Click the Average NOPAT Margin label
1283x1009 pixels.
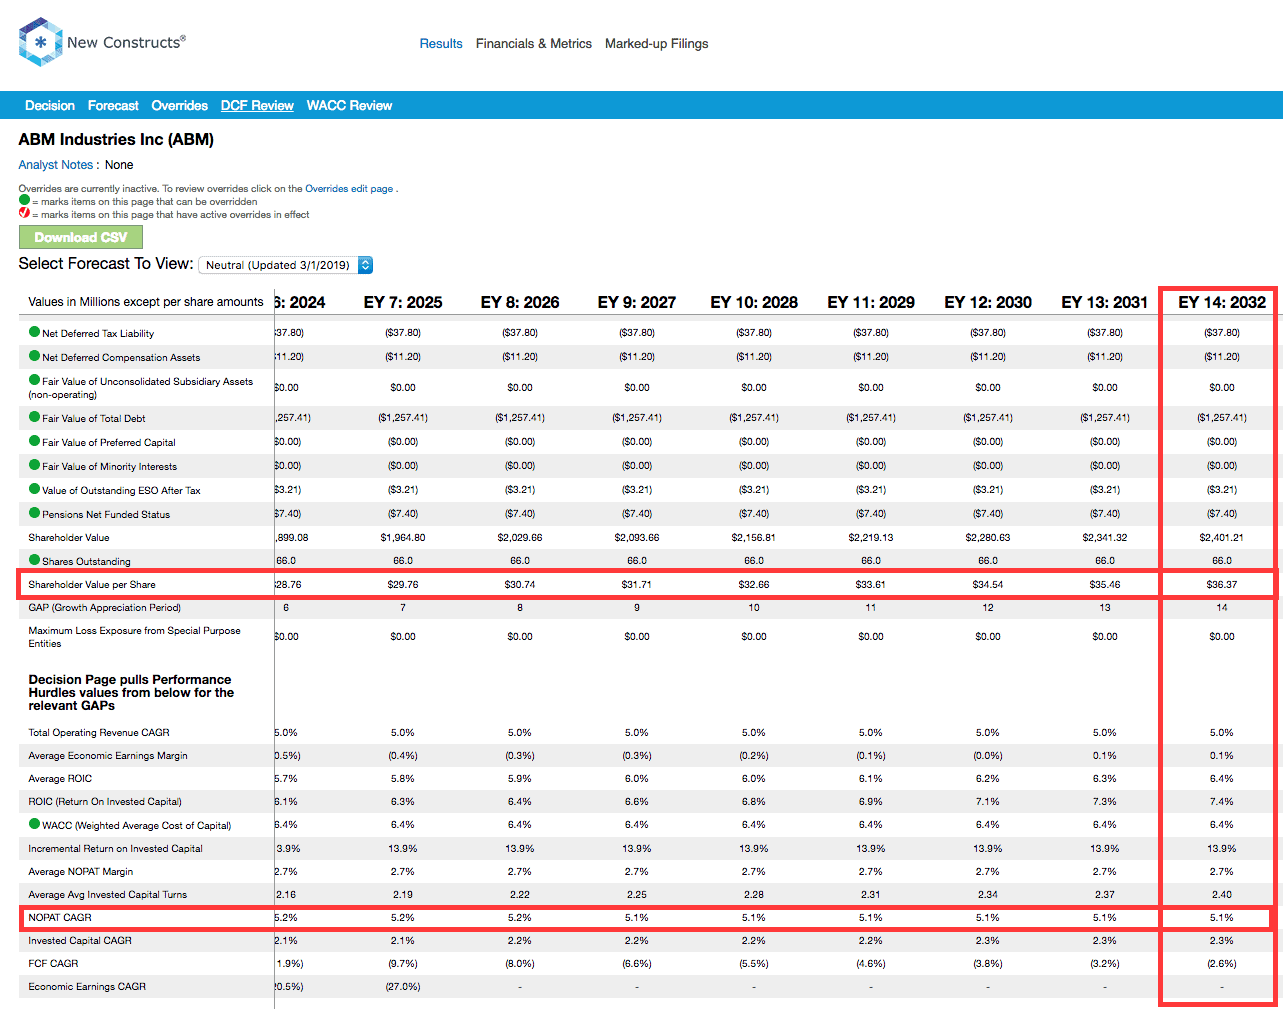point(81,872)
